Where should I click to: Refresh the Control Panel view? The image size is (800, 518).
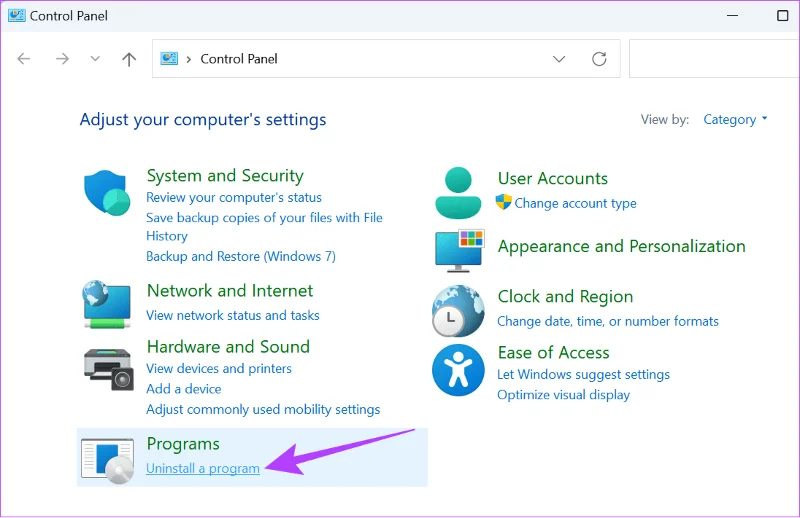pyautogui.click(x=599, y=59)
